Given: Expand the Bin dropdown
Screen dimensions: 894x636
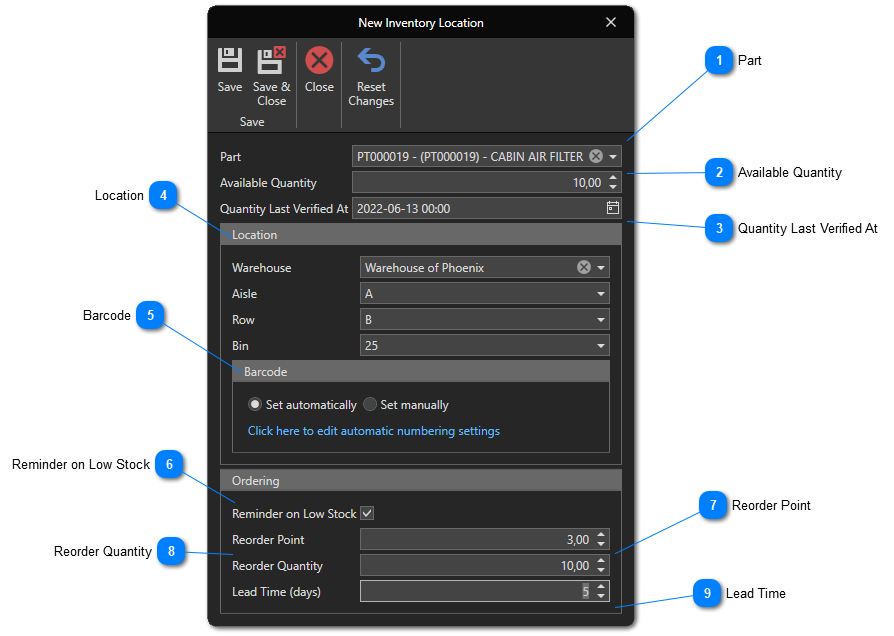Looking at the screenshot, I should [x=601, y=346].
